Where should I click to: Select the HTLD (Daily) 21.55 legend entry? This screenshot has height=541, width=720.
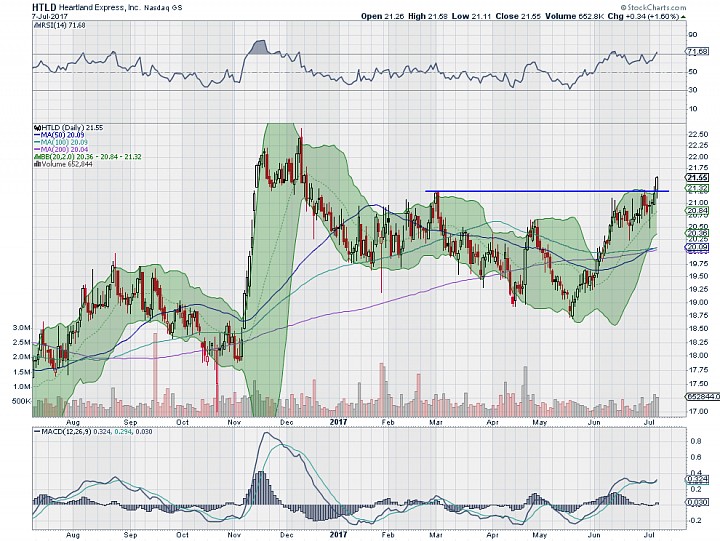73,127
